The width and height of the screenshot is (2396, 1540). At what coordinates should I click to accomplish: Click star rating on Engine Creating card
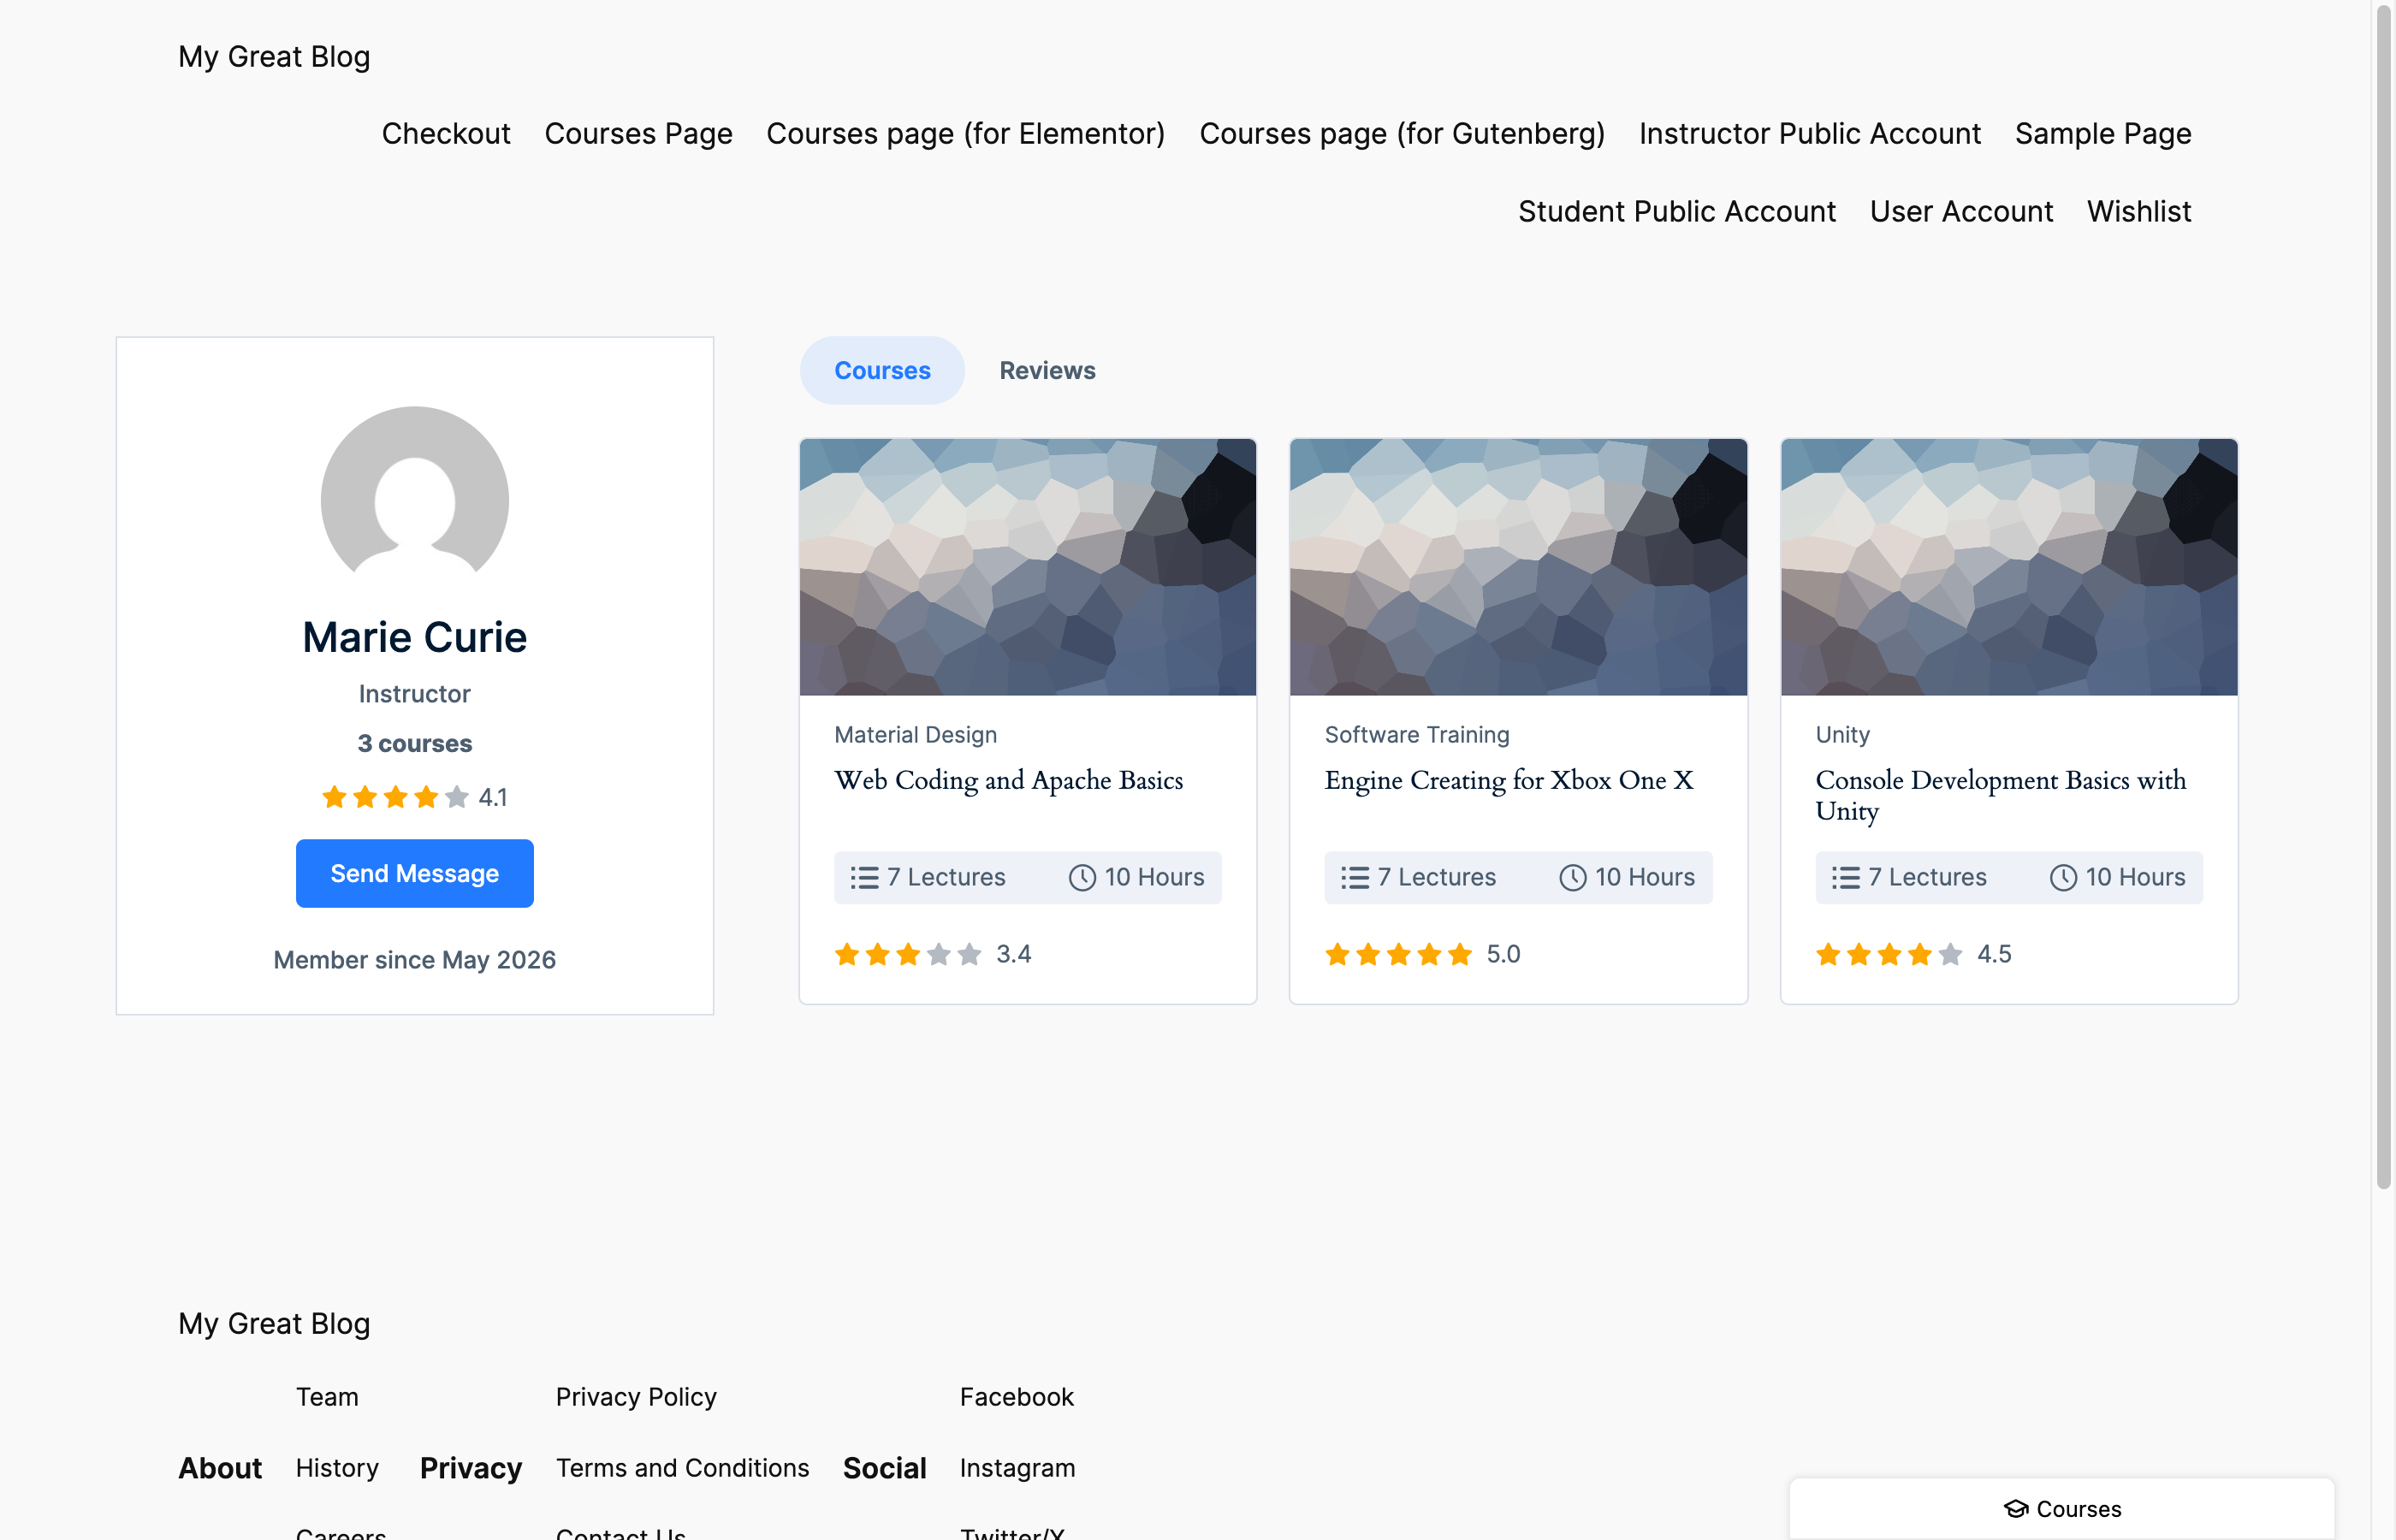1399,954
